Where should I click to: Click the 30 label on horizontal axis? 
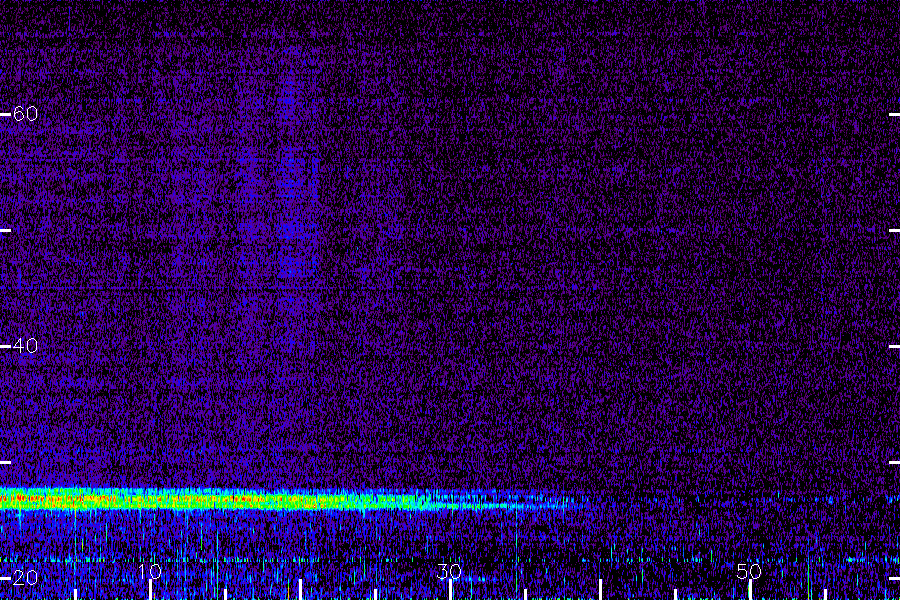click(x=449, y=571)
